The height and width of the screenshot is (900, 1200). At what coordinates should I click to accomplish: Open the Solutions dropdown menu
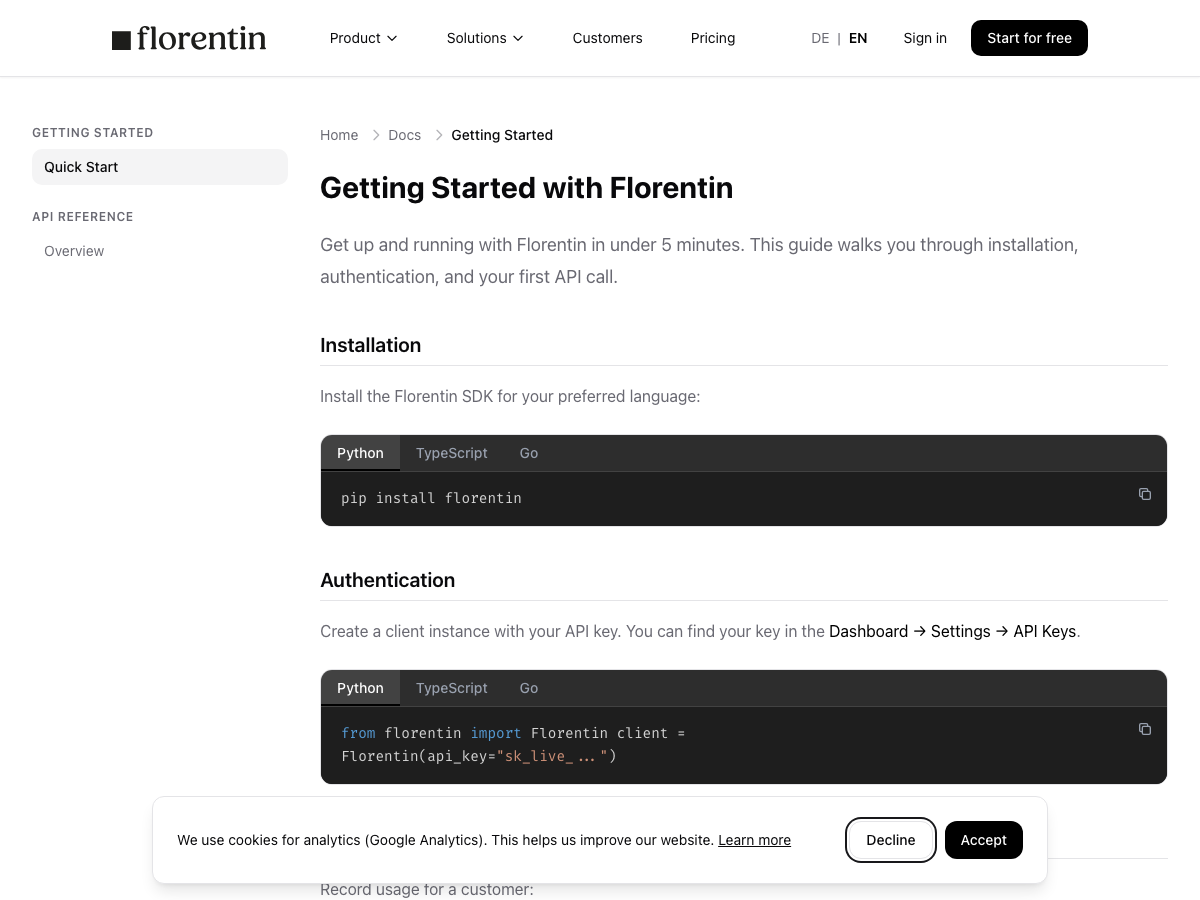[x=484, y=38]
